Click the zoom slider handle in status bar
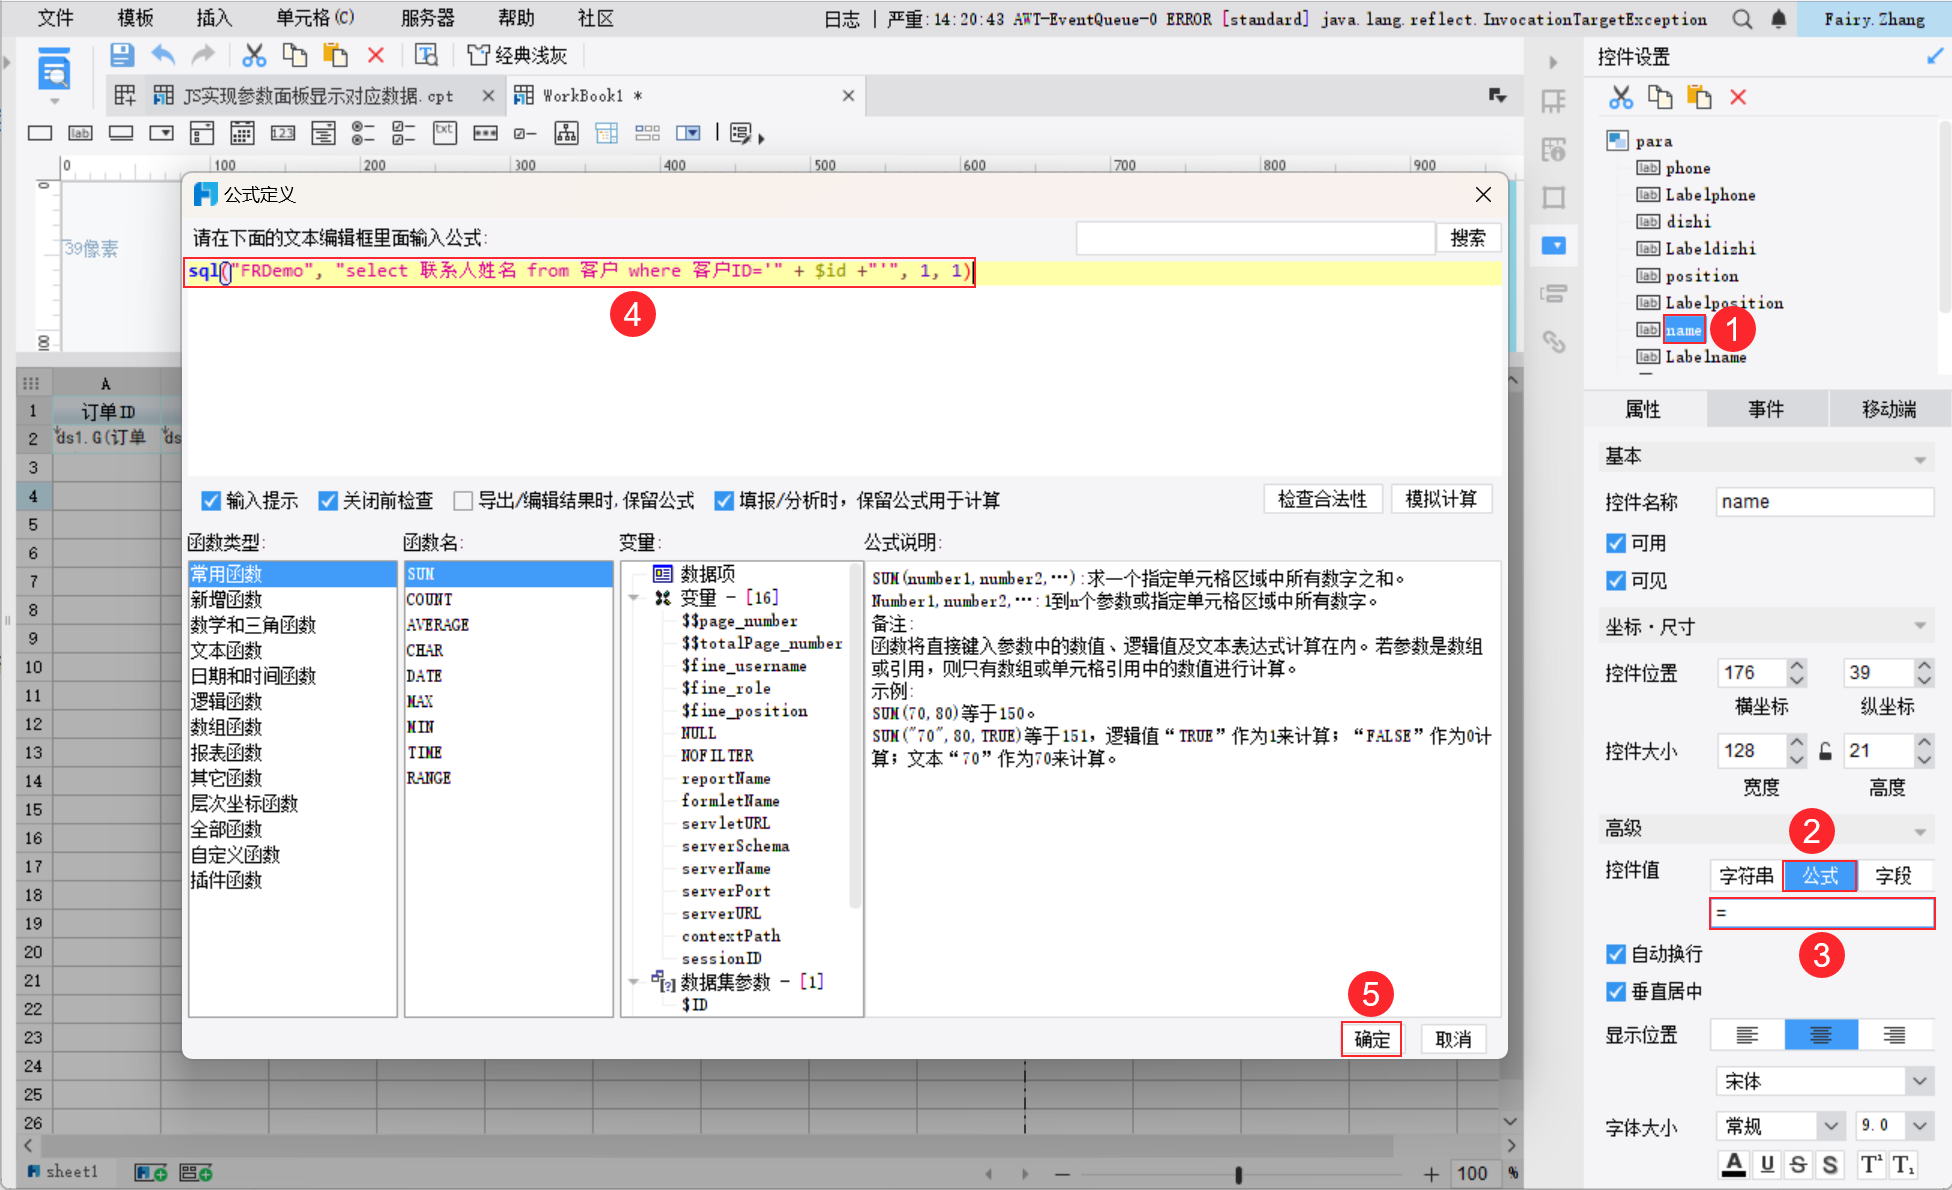1952x1190 pixels. tap(1238, 1174)
